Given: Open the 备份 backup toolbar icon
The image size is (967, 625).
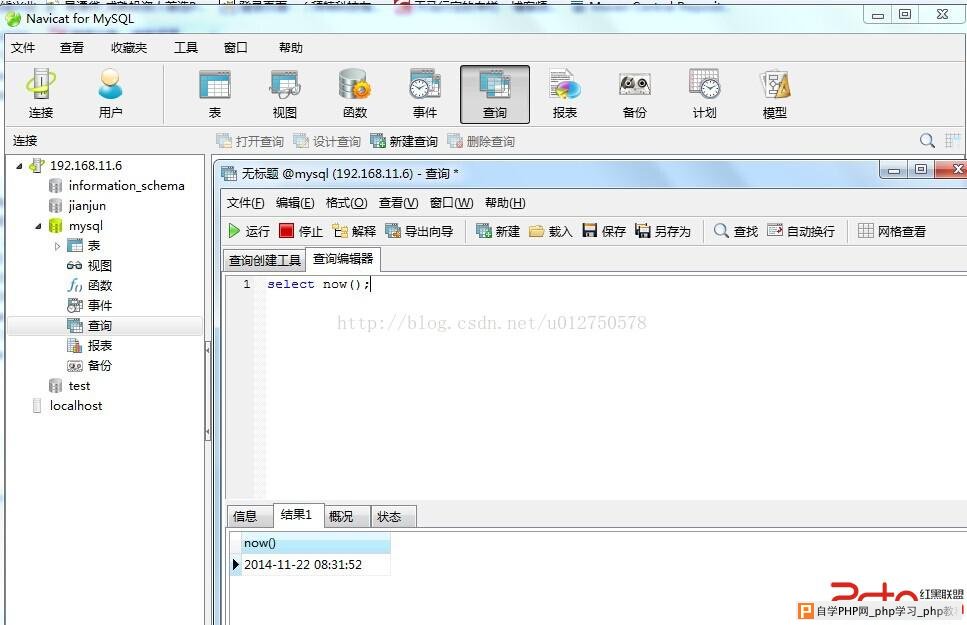Looking at the screenshot, I should (635, 94).
